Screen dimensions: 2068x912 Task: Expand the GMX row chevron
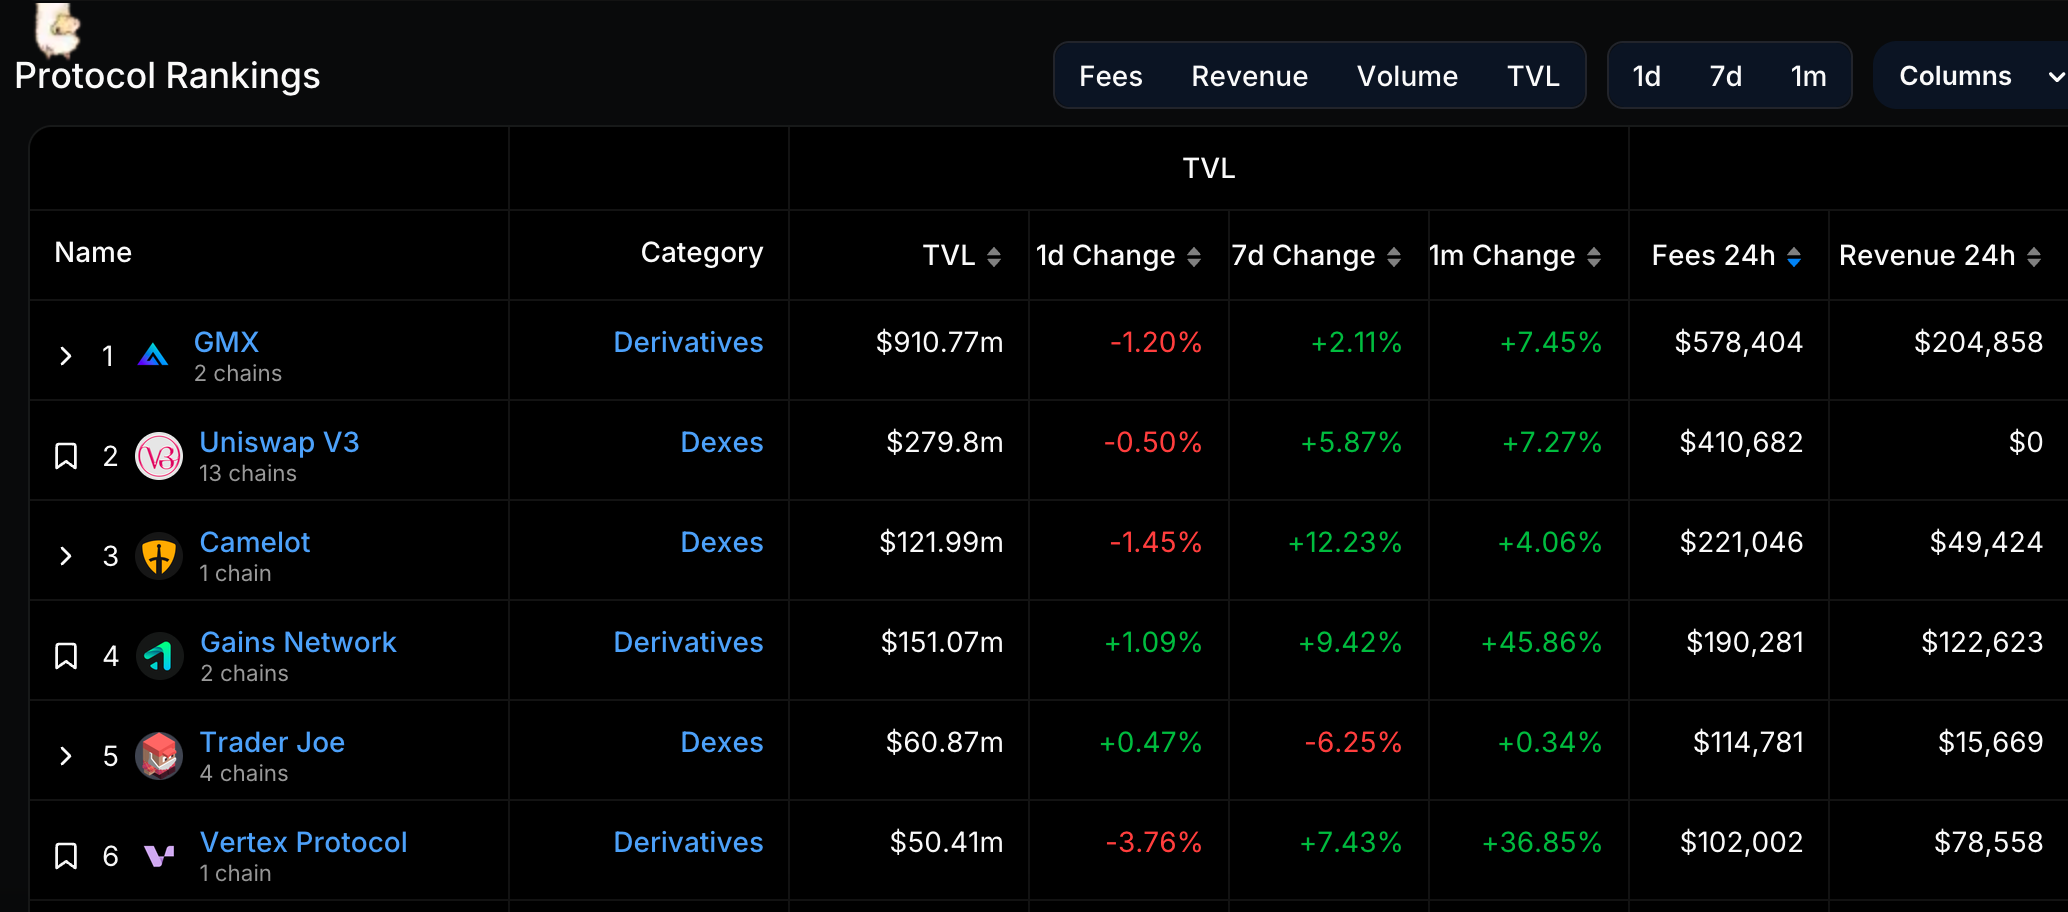66,356
